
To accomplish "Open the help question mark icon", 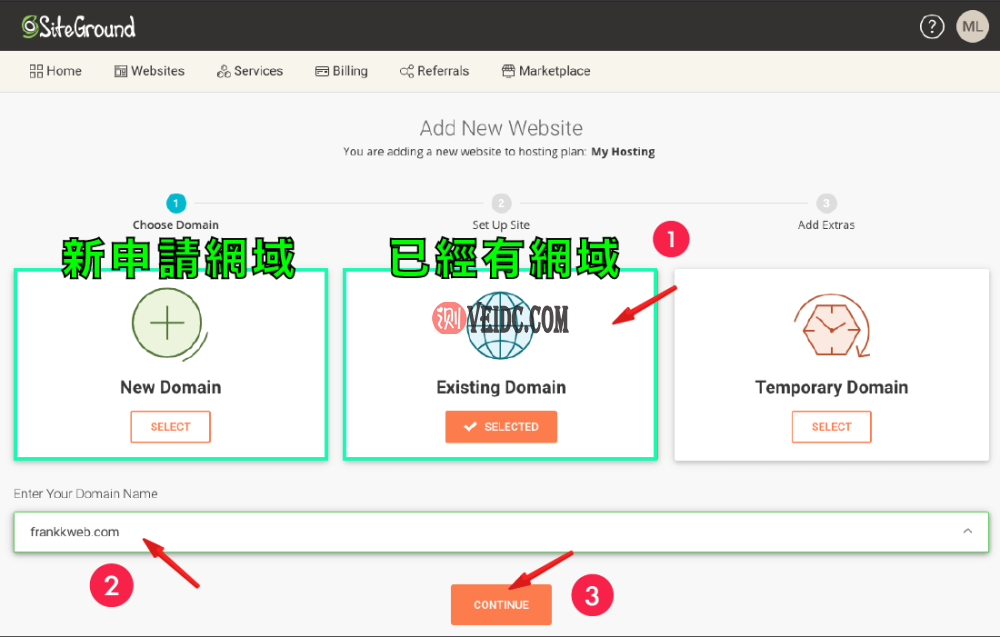I will [932, 26].
